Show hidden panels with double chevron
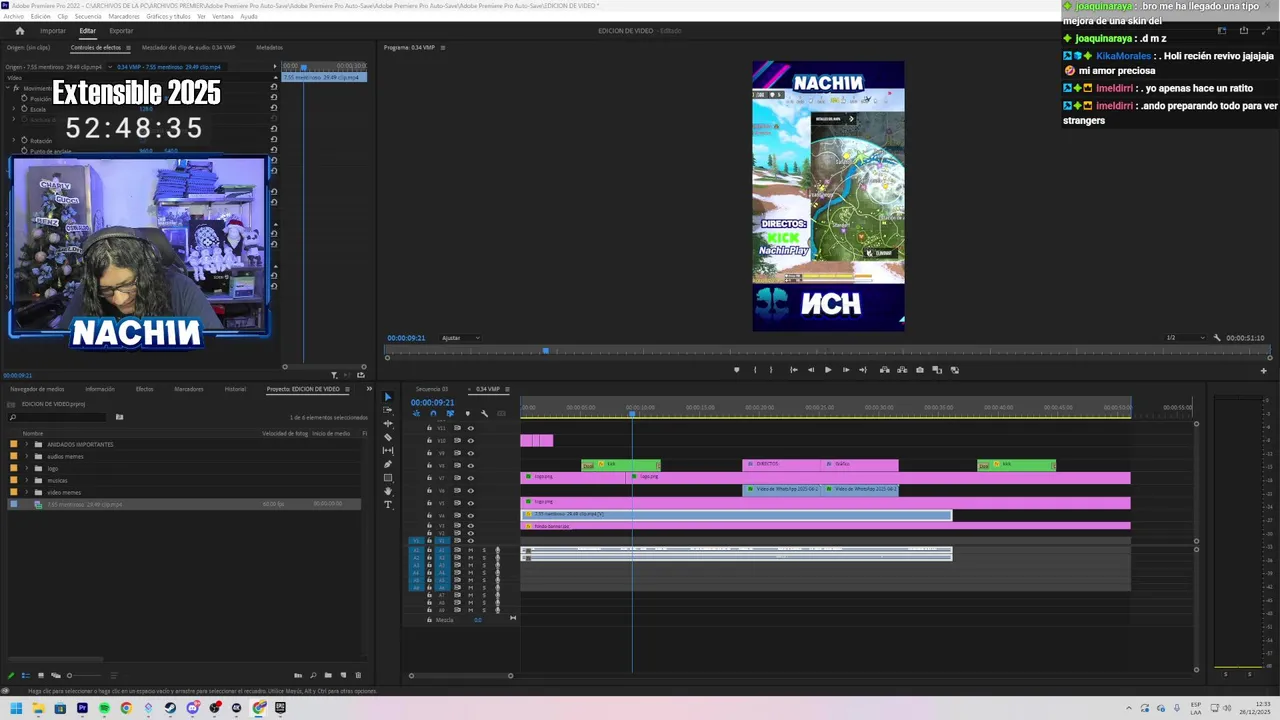Image resolution: width=1280 pixels, height=720 pixels. 369,389
